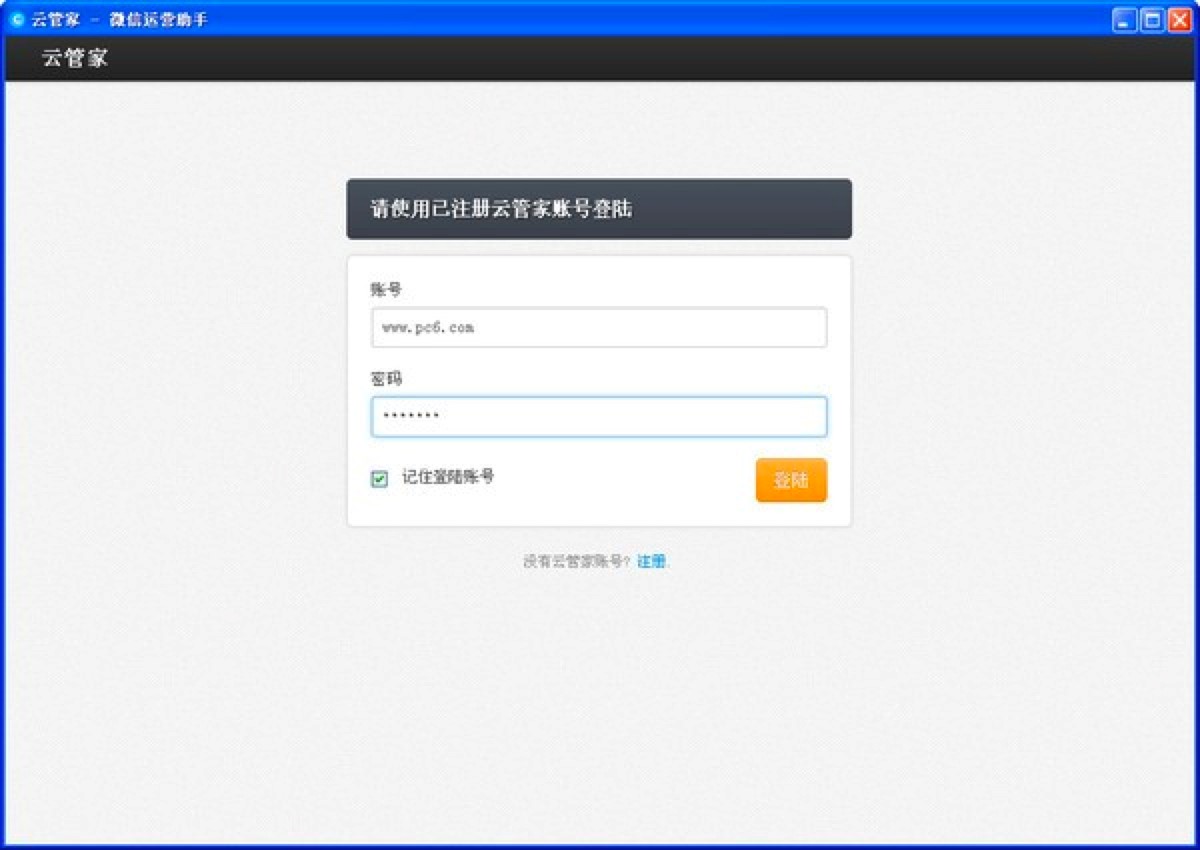1200x850 pixels.
Task: Click the 账号 label
Action: click(386, 290)
